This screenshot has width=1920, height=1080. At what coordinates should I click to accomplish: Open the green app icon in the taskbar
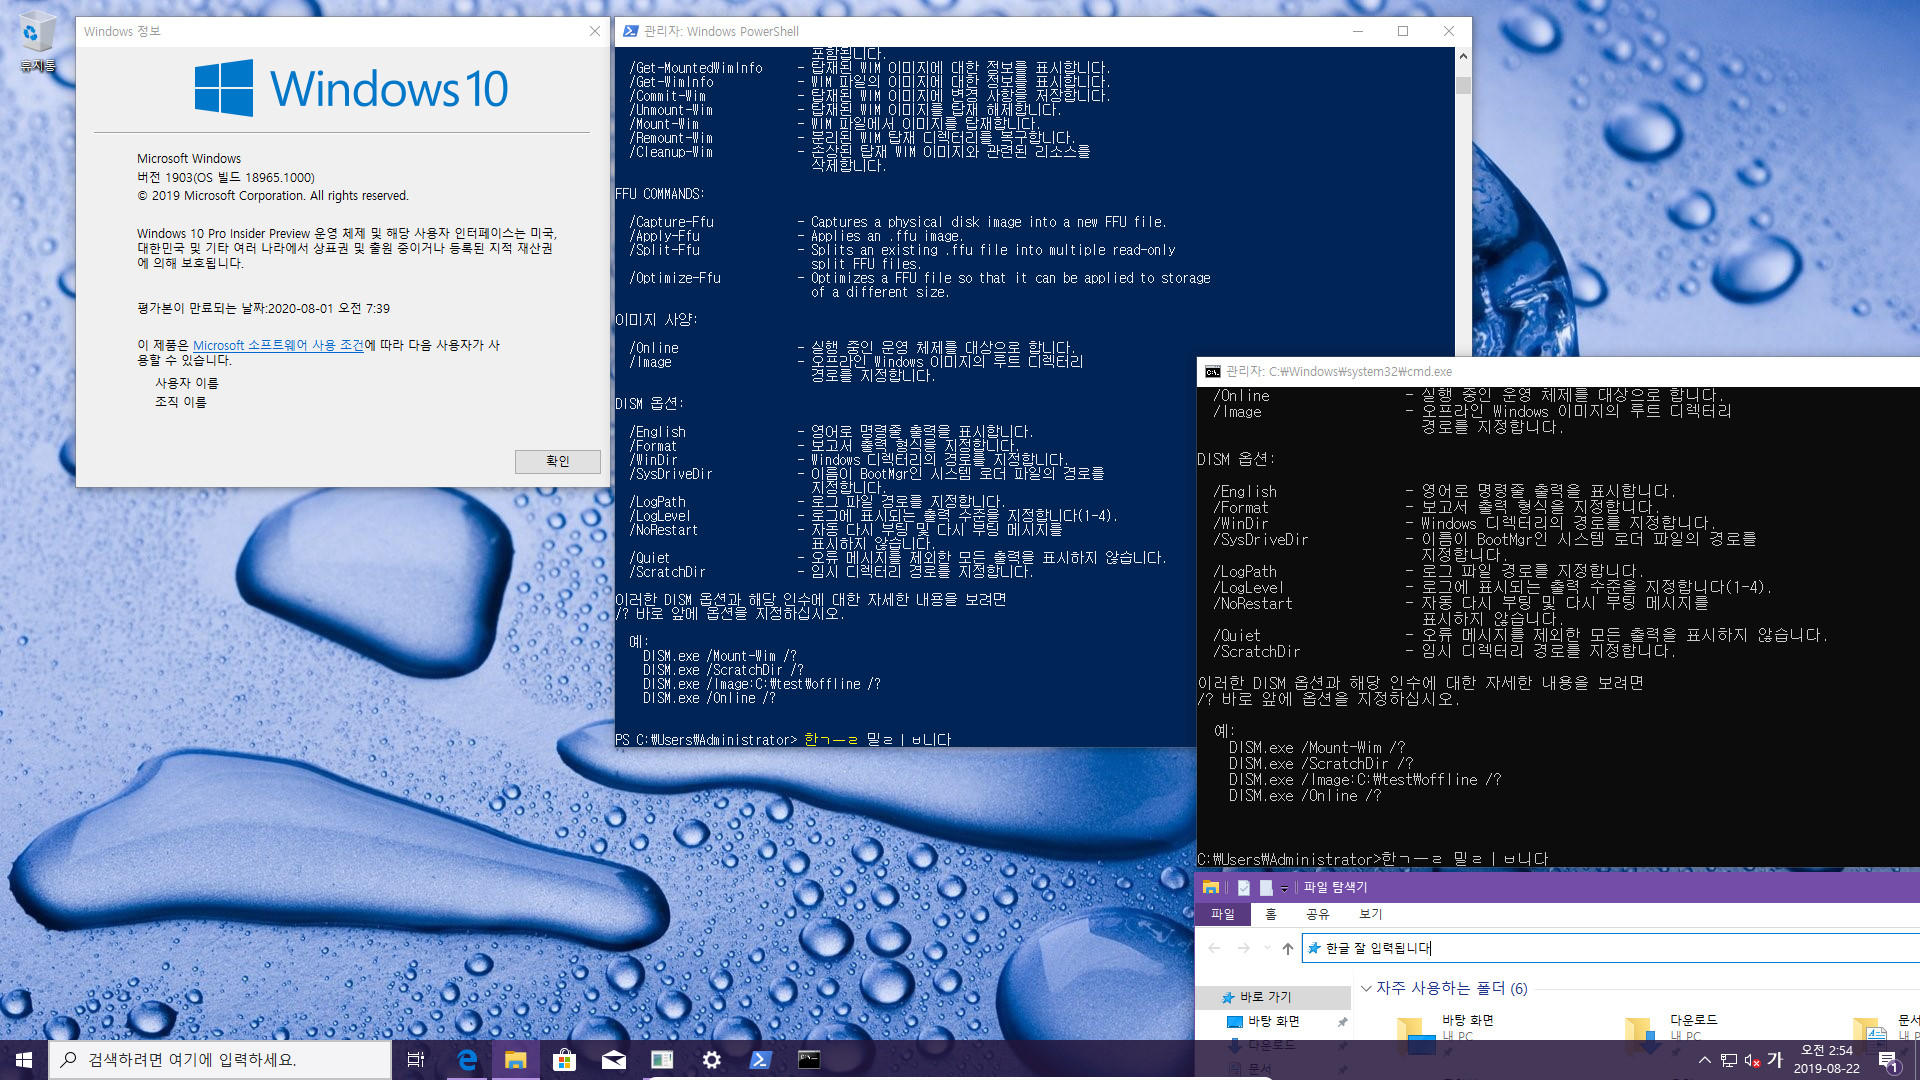point(662,1060)
